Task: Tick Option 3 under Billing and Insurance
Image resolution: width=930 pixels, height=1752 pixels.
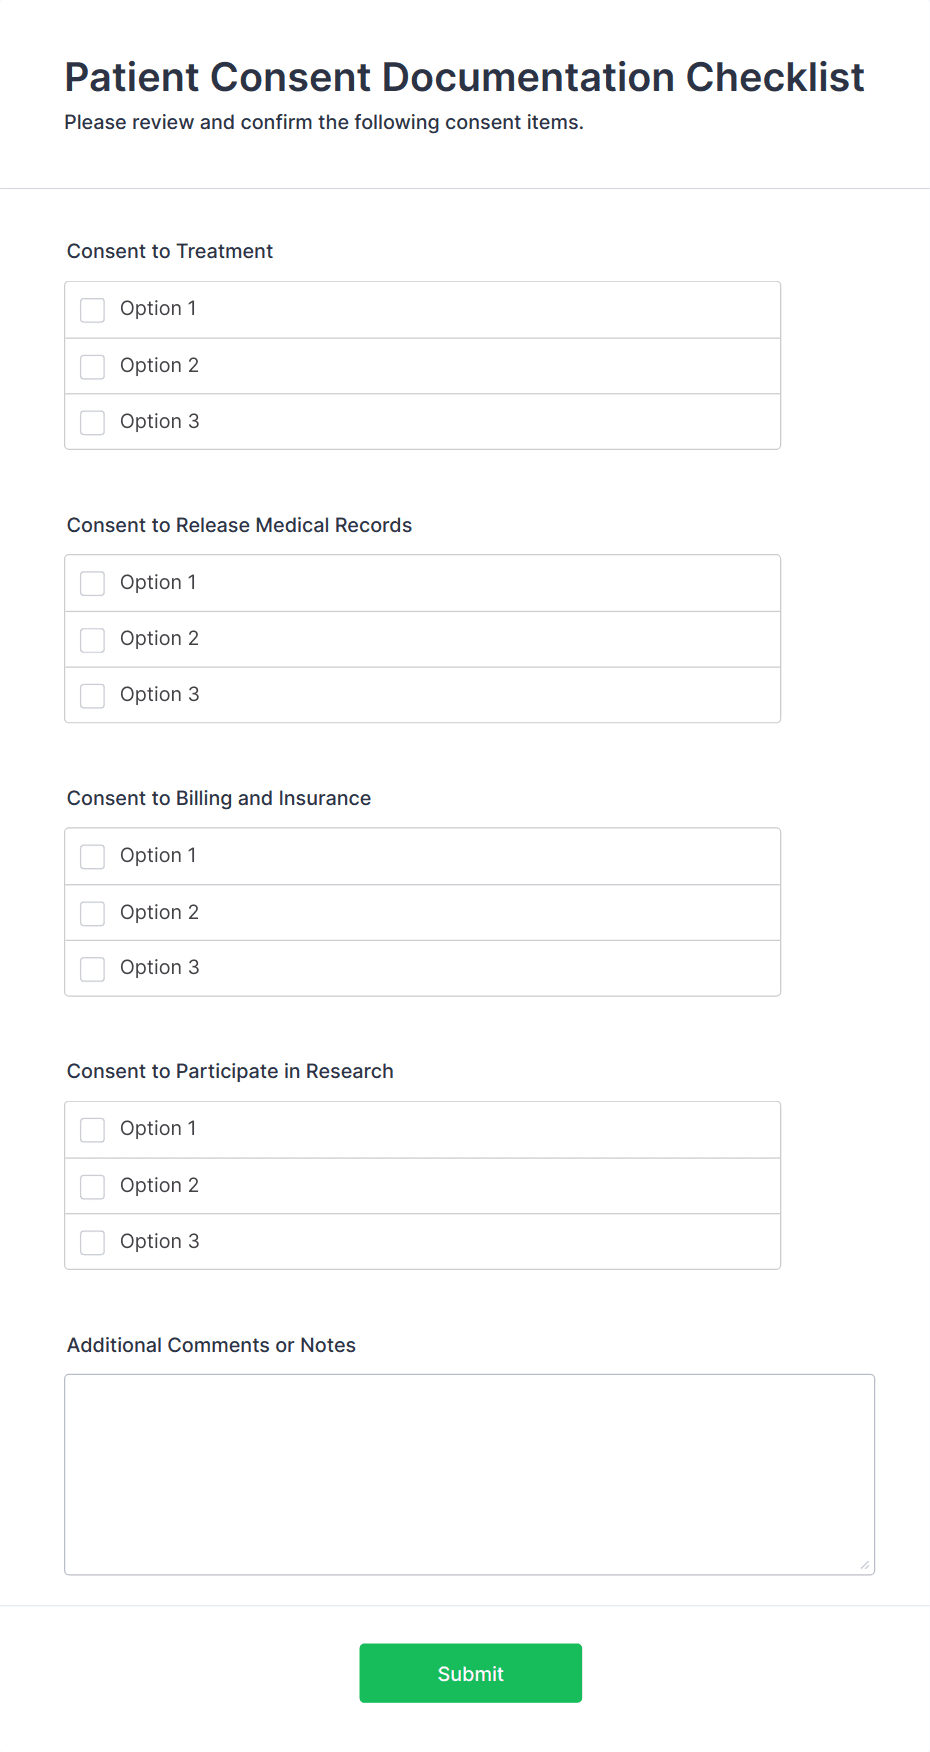Action: (92, 969)
